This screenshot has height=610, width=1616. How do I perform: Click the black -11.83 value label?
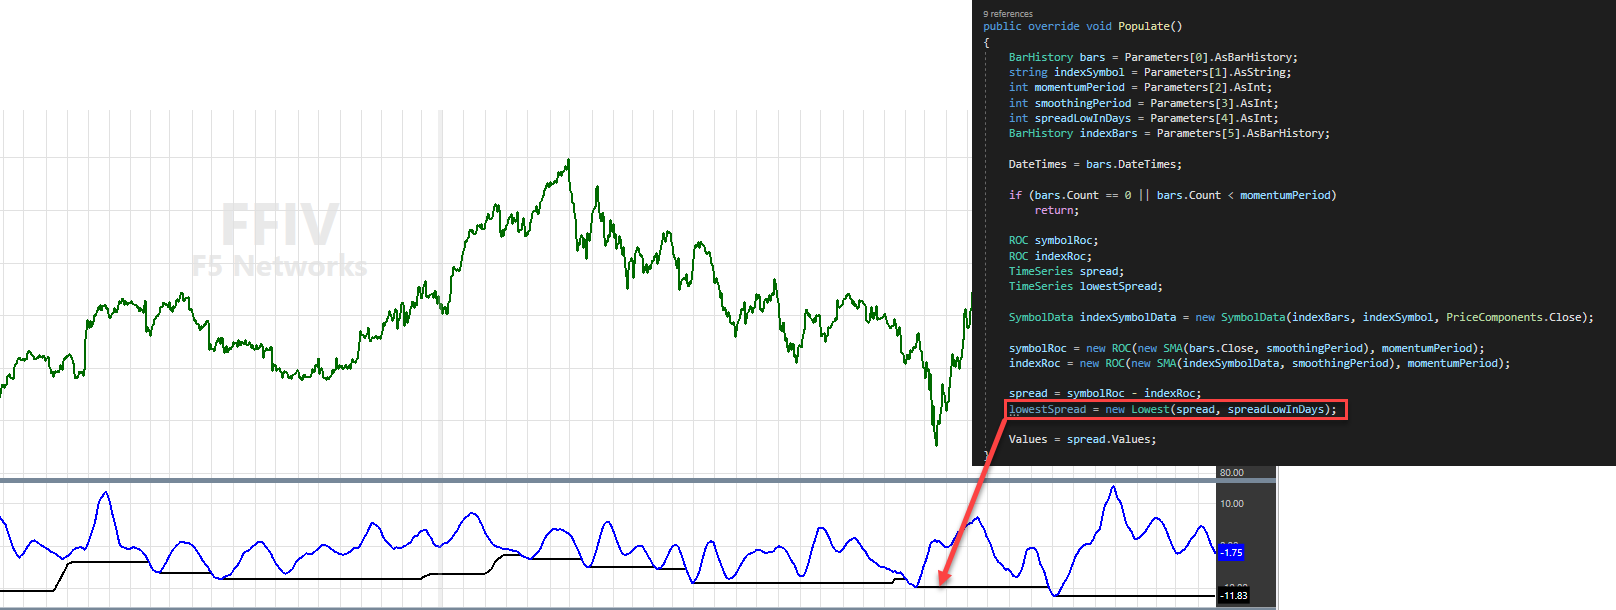(x=1234, y=595)
